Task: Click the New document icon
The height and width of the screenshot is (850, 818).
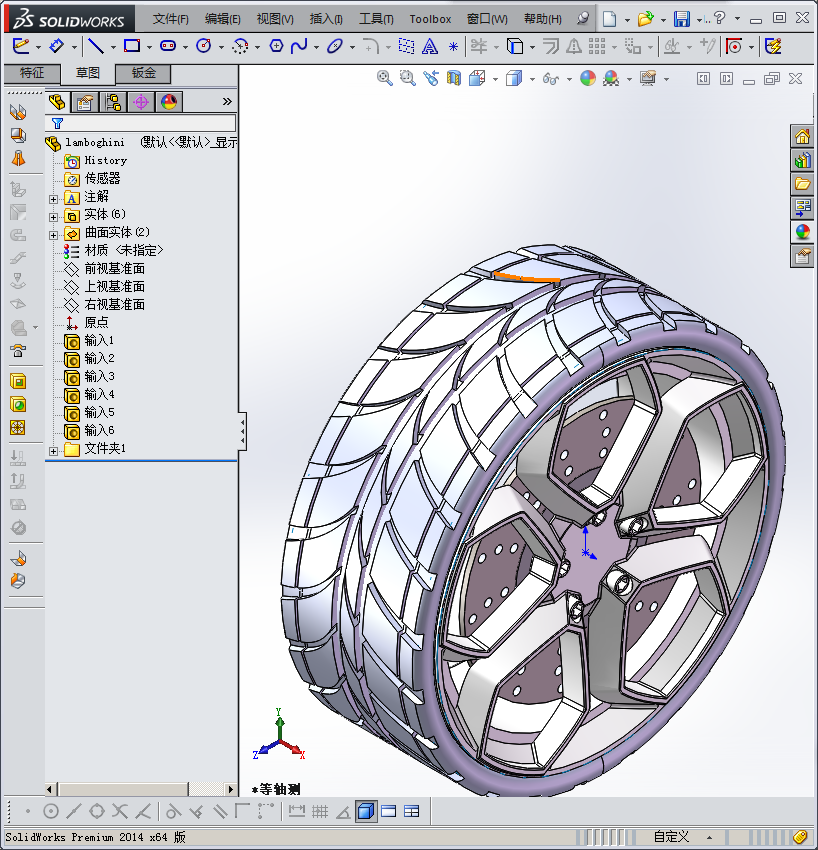Action: (609, 19)
